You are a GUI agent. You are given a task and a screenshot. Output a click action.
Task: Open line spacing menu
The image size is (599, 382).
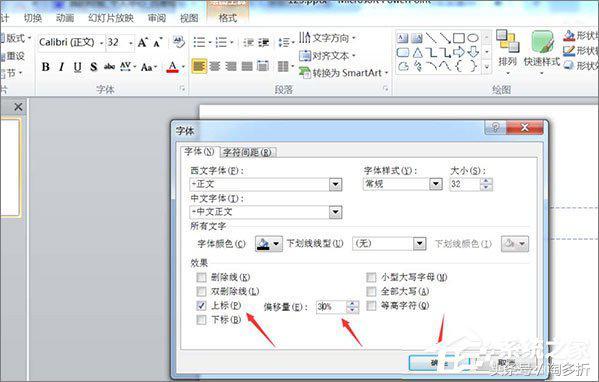coord(286,42)
